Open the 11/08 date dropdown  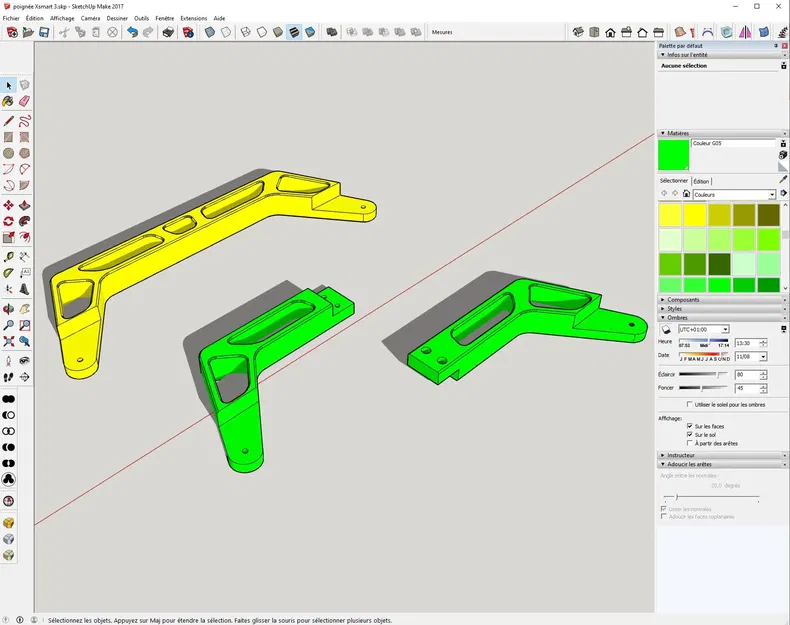[763, 357]
